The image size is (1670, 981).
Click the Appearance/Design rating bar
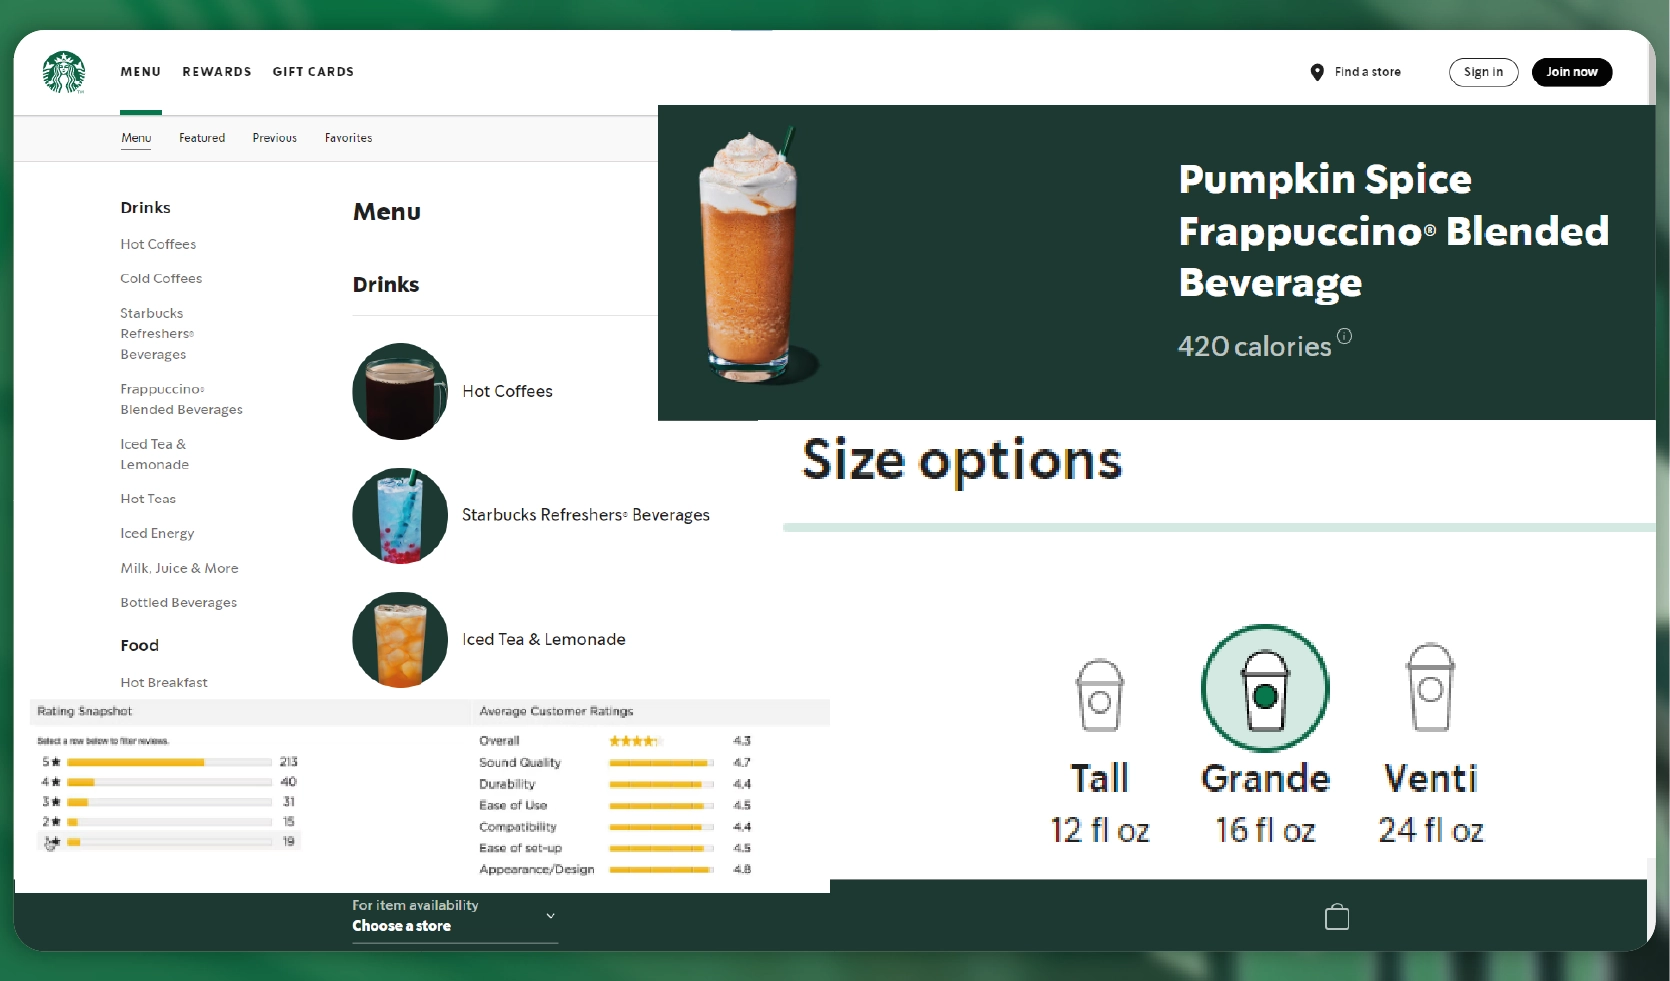pyautogui.click(x=661, y=870)
